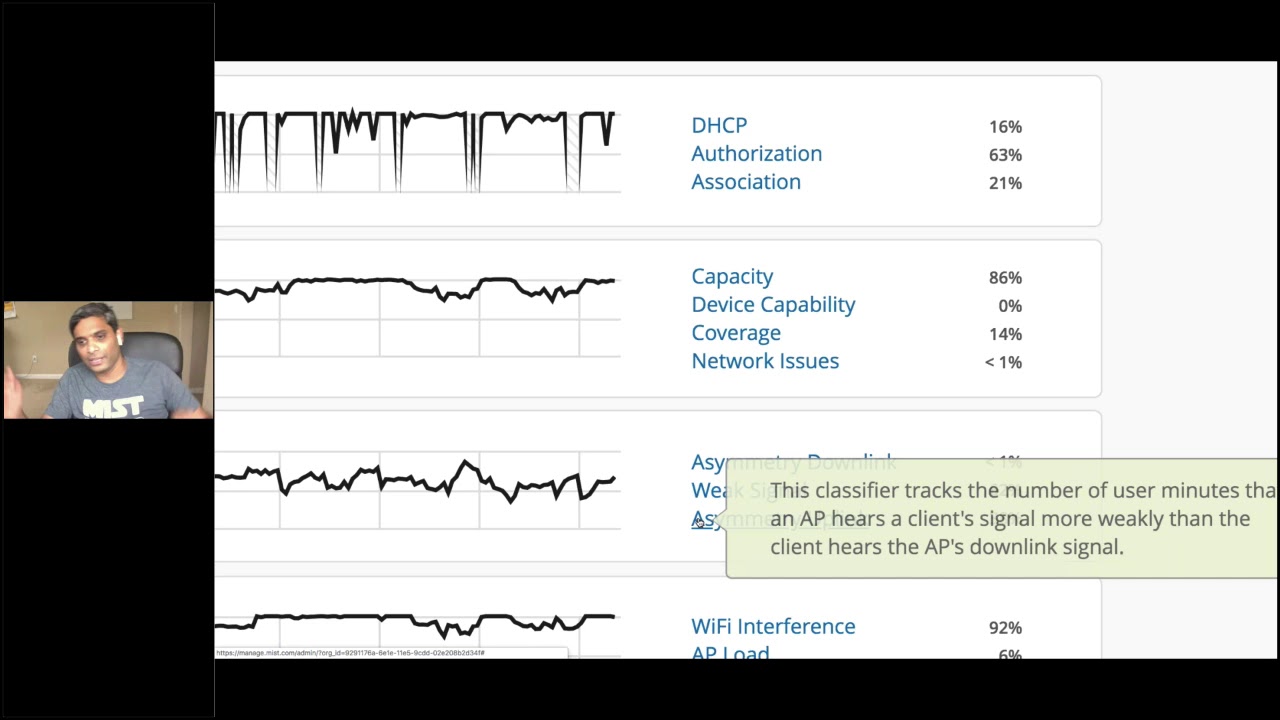
Task: Click the 16% value for DHCP
Action: coord(1005,126)
